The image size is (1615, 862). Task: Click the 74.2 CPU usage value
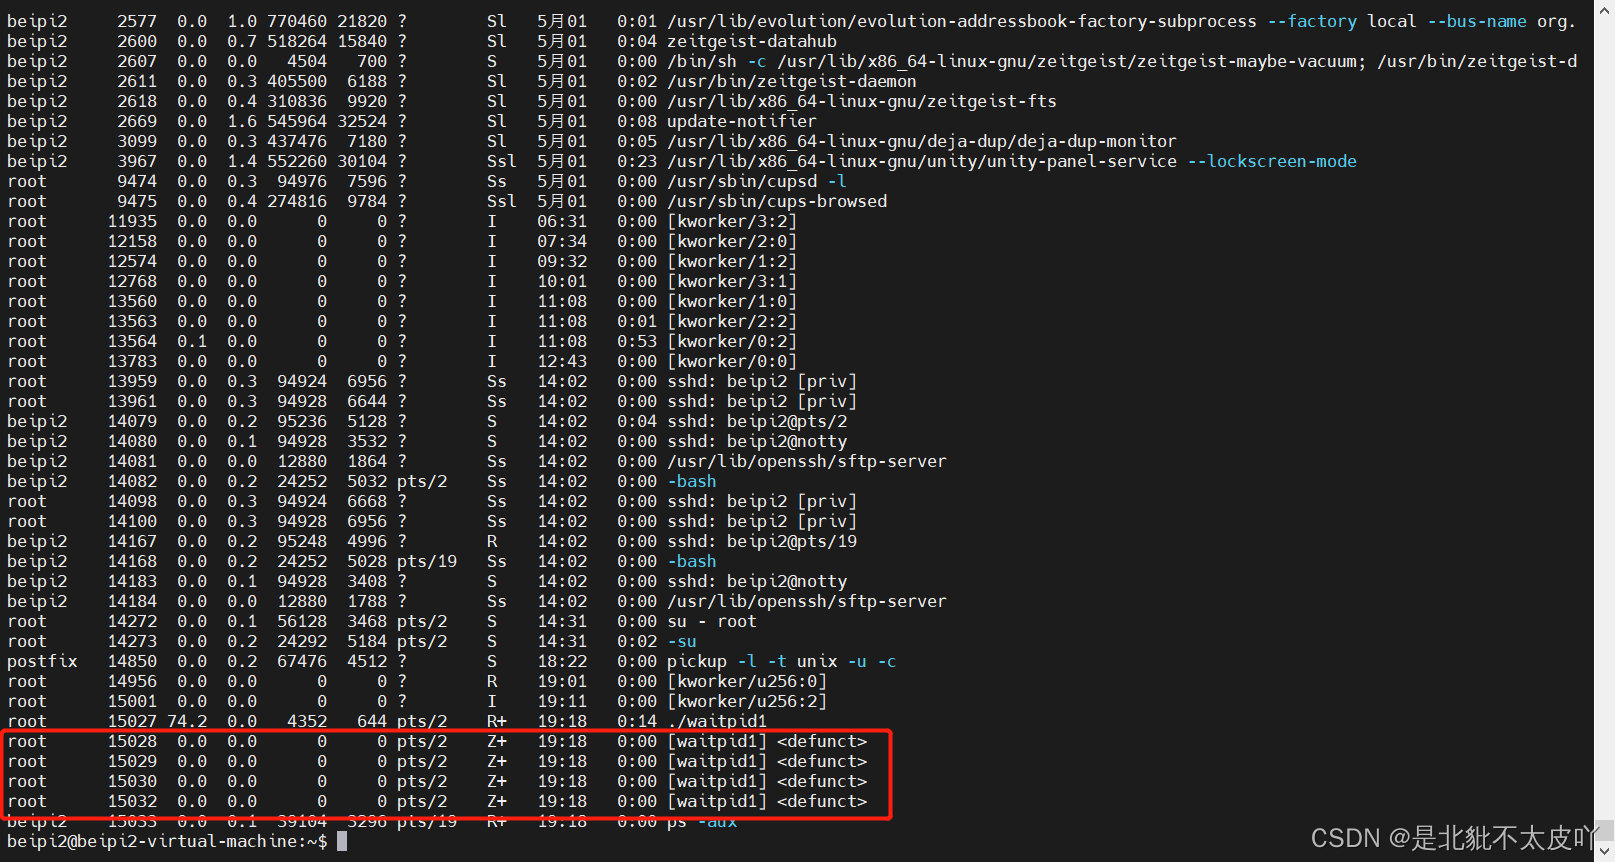[187, 721]
